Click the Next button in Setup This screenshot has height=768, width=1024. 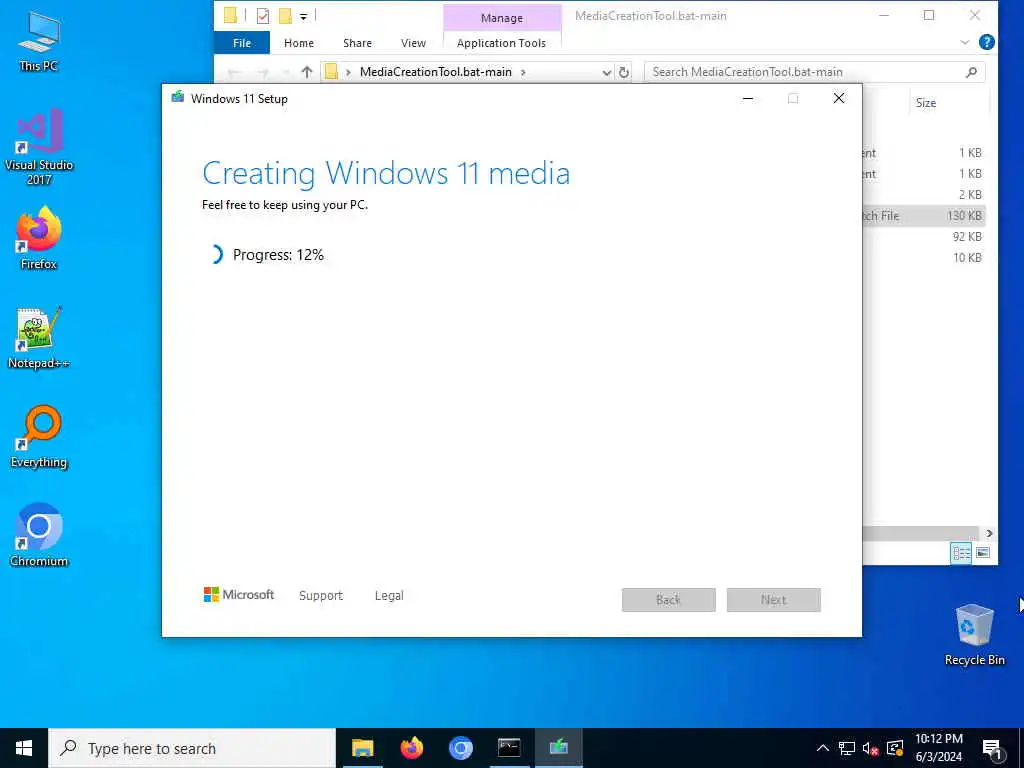point(773,600)
